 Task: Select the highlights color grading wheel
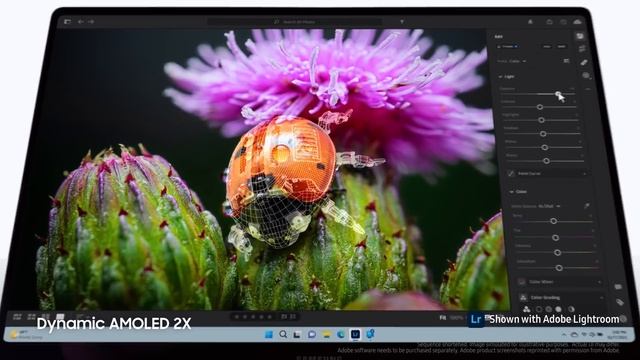coord(558,309)
